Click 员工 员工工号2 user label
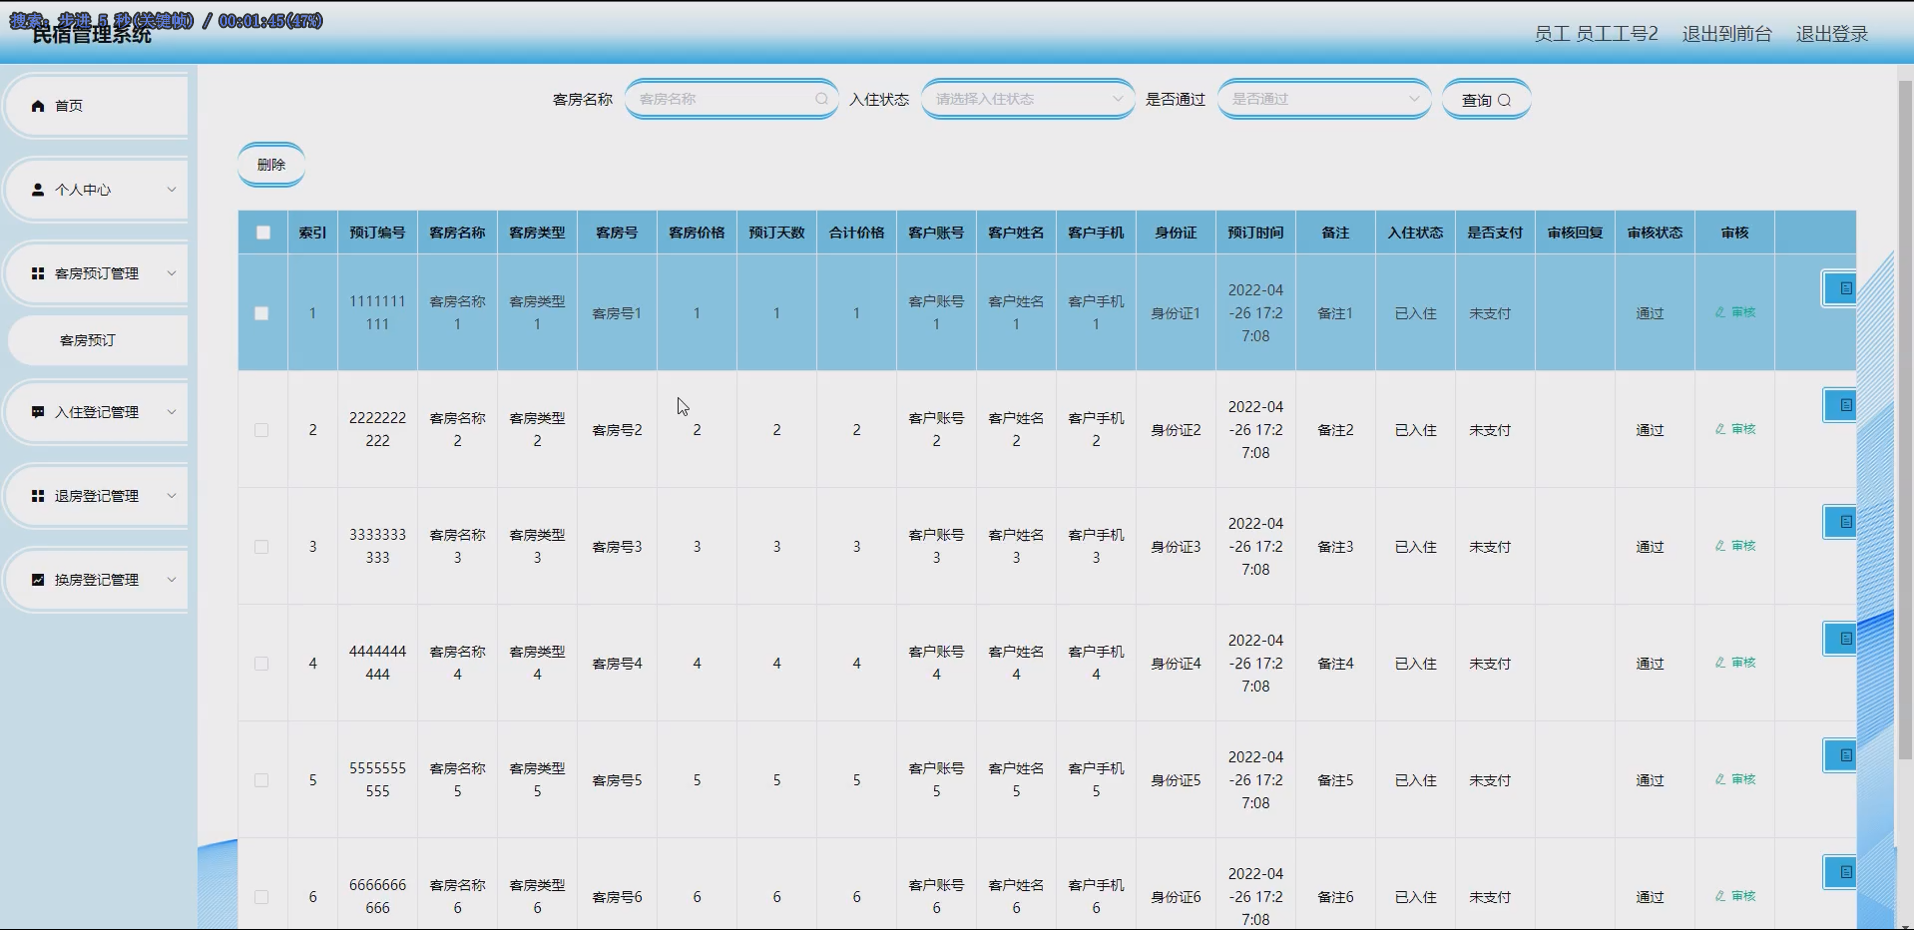This screenshot has width=1914, height=930. point(1596,34)
